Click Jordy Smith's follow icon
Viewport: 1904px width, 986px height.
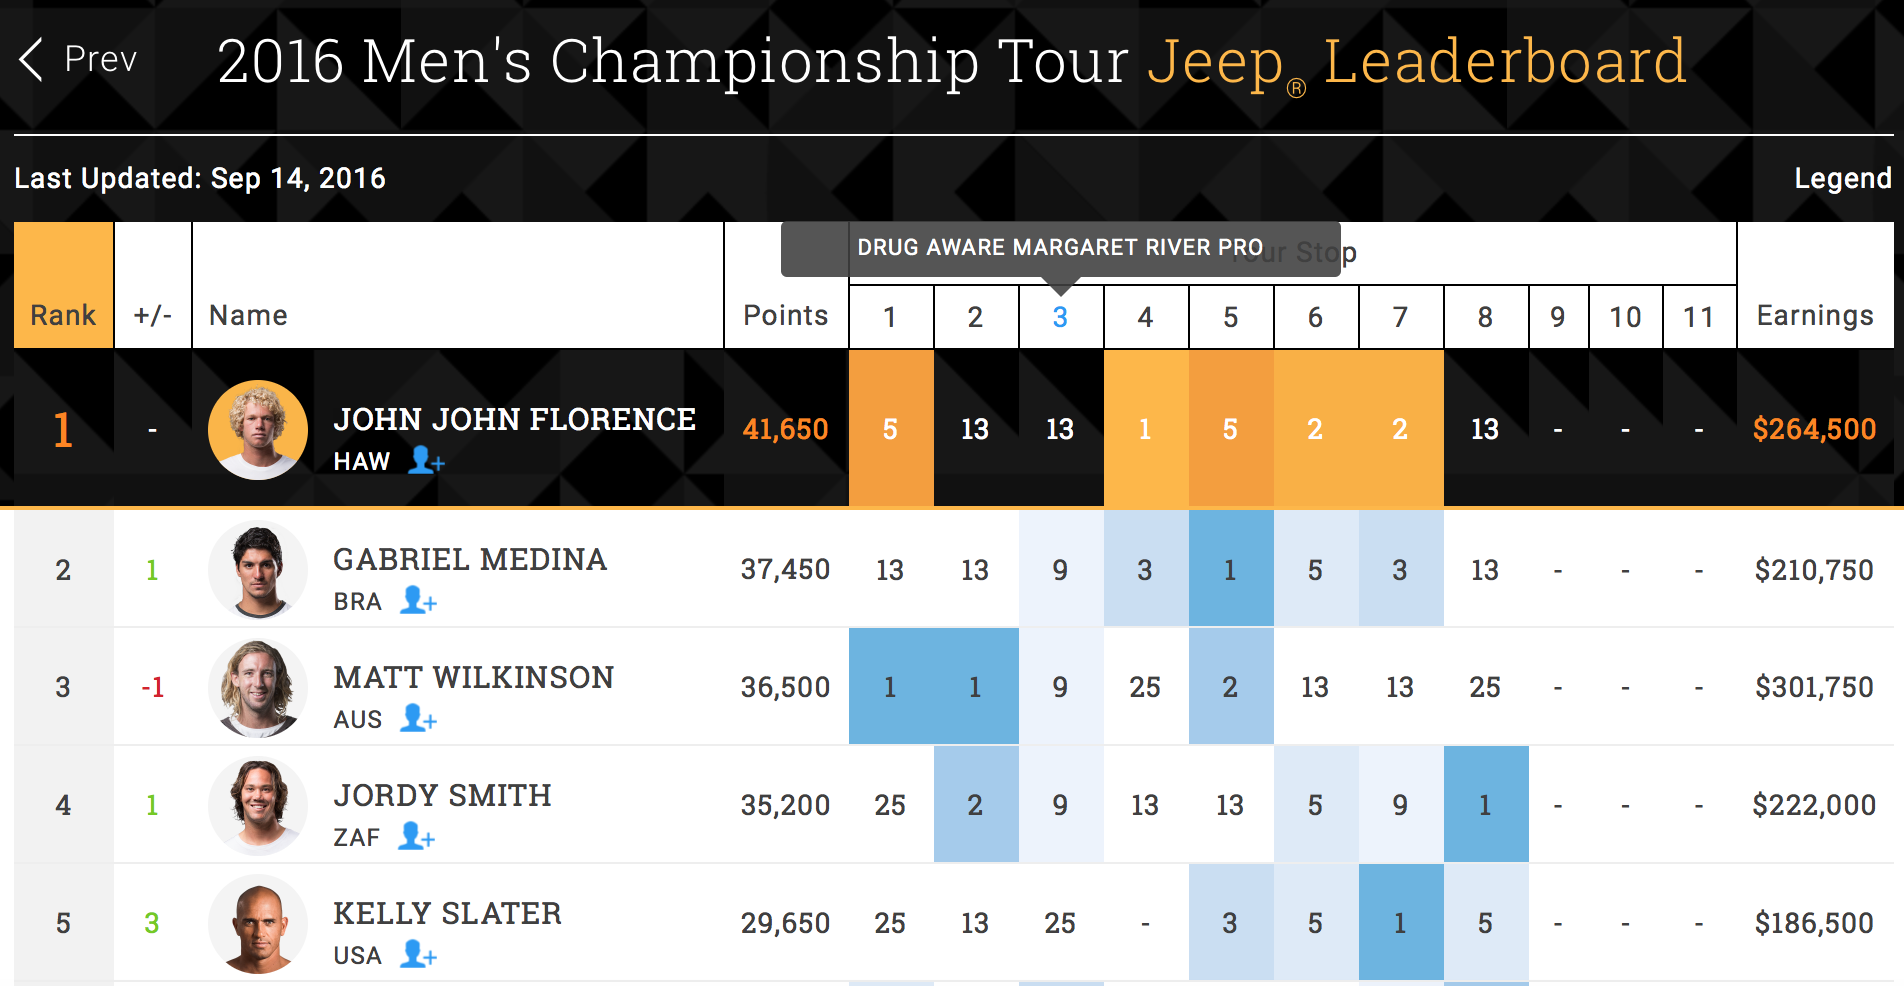(417, 836)
